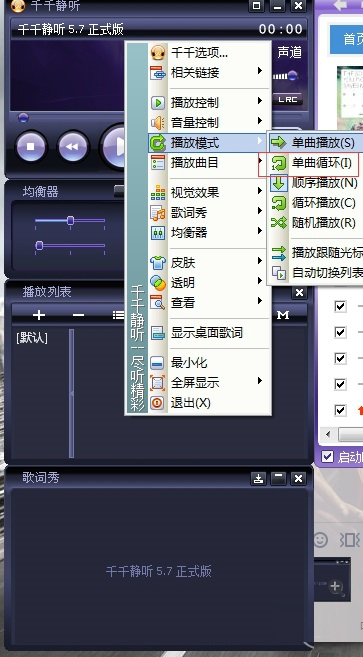Image resolution: width=363 pixels, height=657 pixels.
Task: Click the 声道 channel label
Action: 289,52
